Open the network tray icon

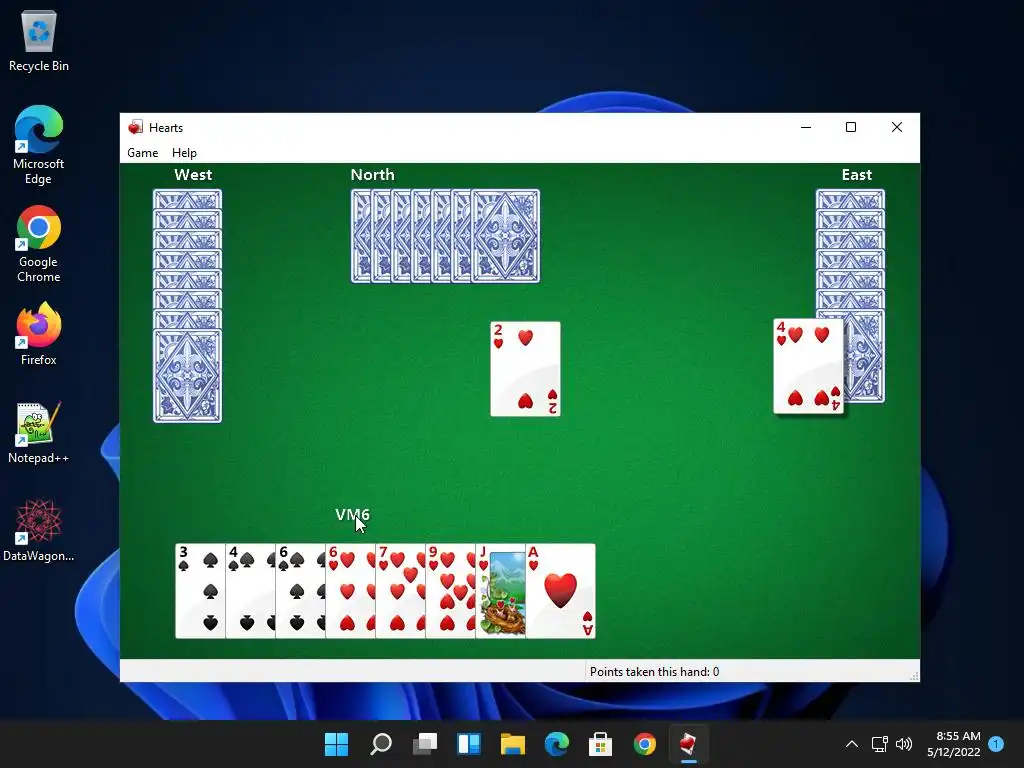tap(879, 744)
